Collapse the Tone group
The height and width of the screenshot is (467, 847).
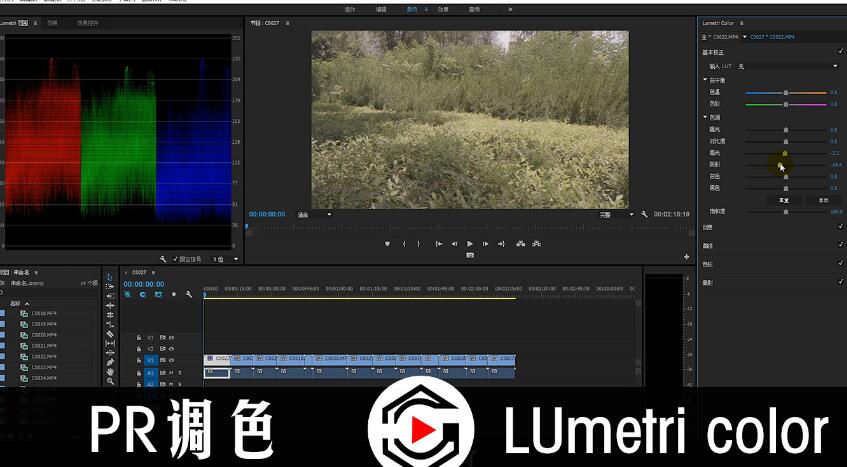[x=705, y=117]
